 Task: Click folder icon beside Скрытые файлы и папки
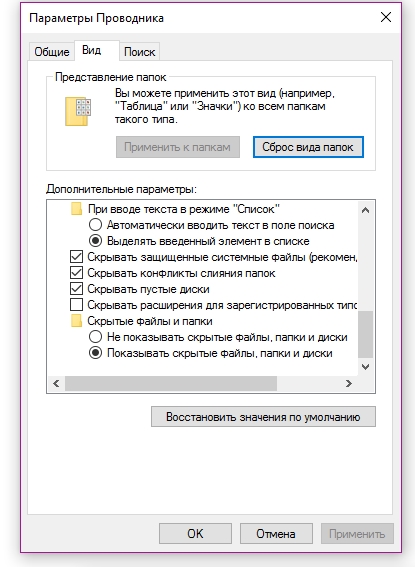[76, 321]
